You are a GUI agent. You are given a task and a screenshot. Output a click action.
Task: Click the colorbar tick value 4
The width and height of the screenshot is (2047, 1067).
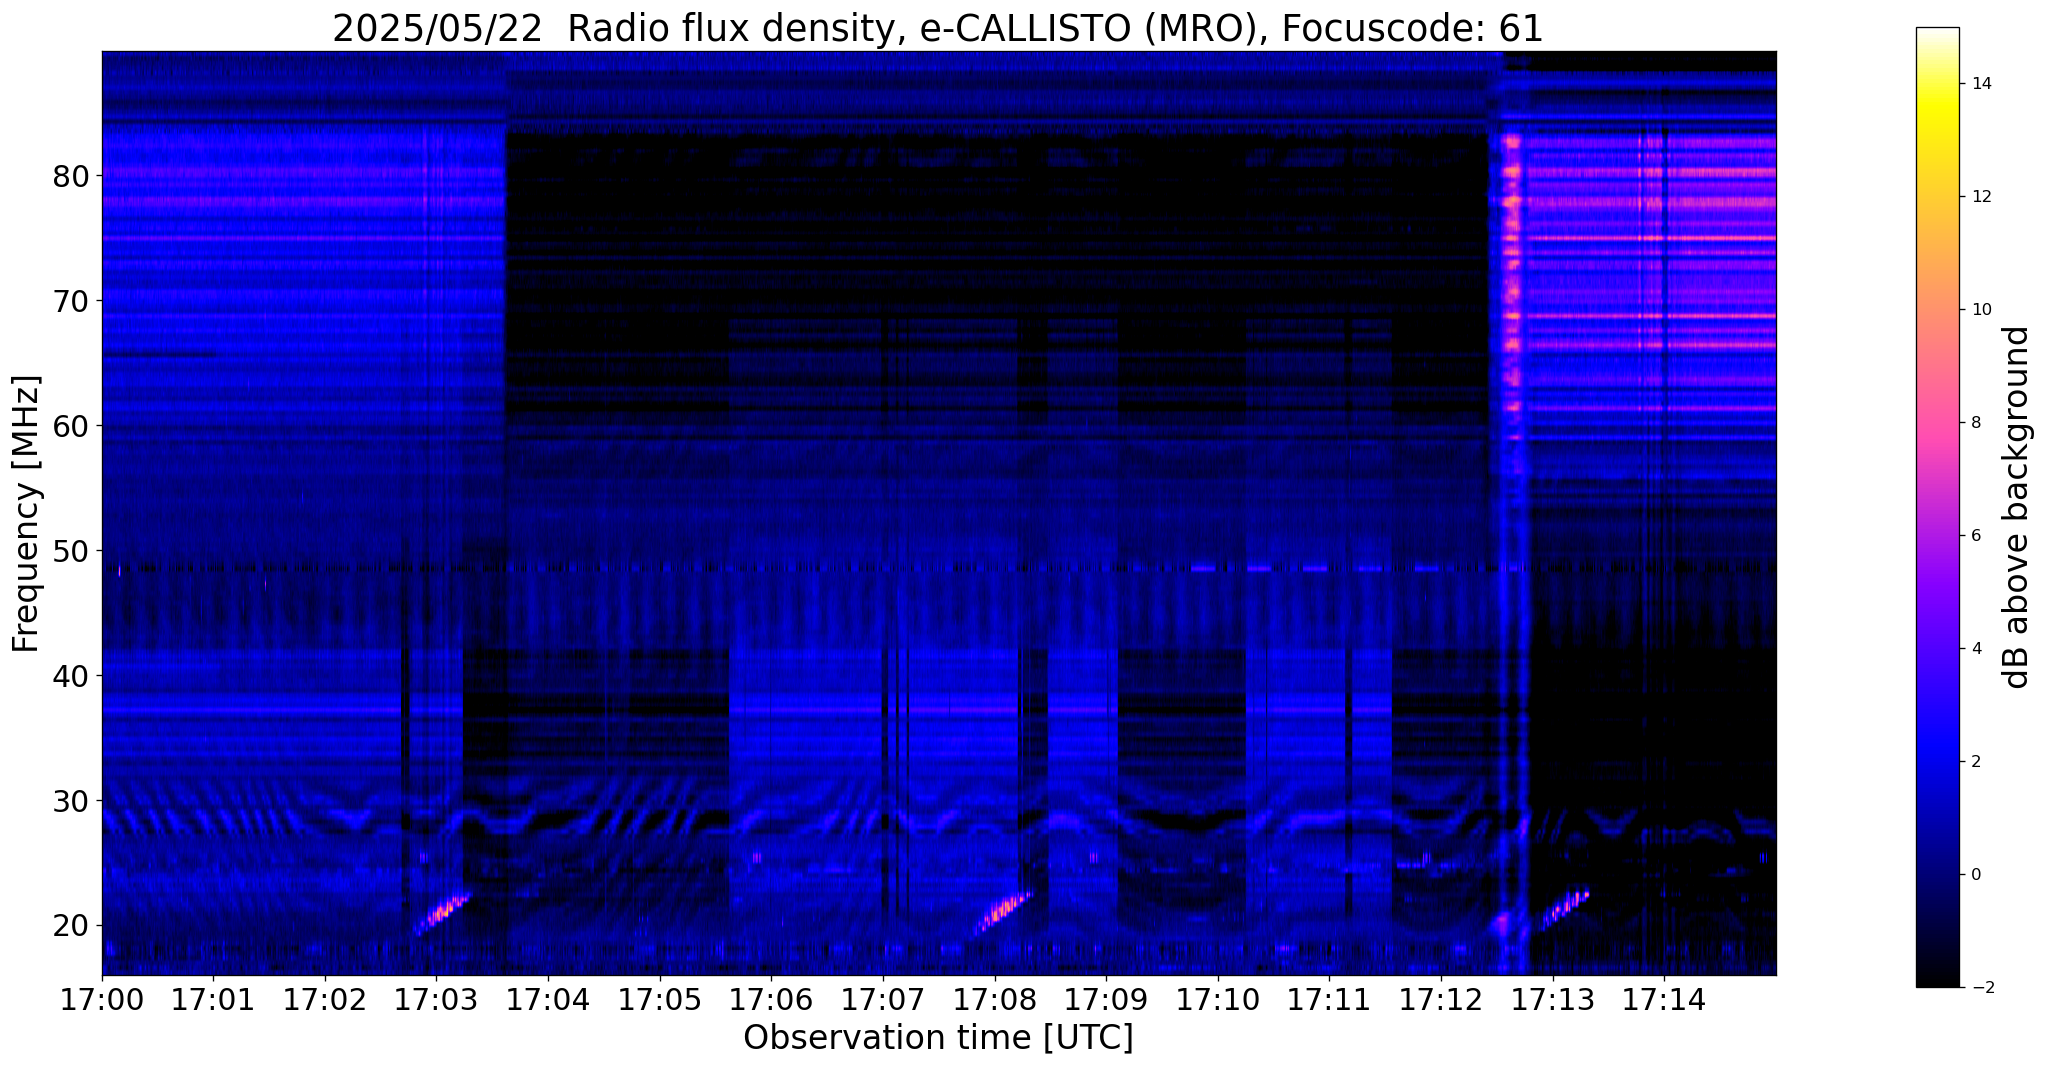pyautogui.click(x=1975, y=649)
